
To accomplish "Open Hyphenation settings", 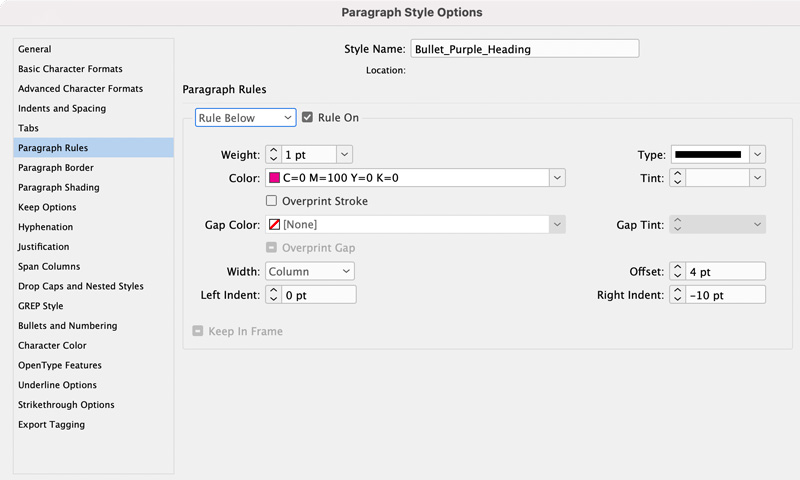I will coord(93,227).
